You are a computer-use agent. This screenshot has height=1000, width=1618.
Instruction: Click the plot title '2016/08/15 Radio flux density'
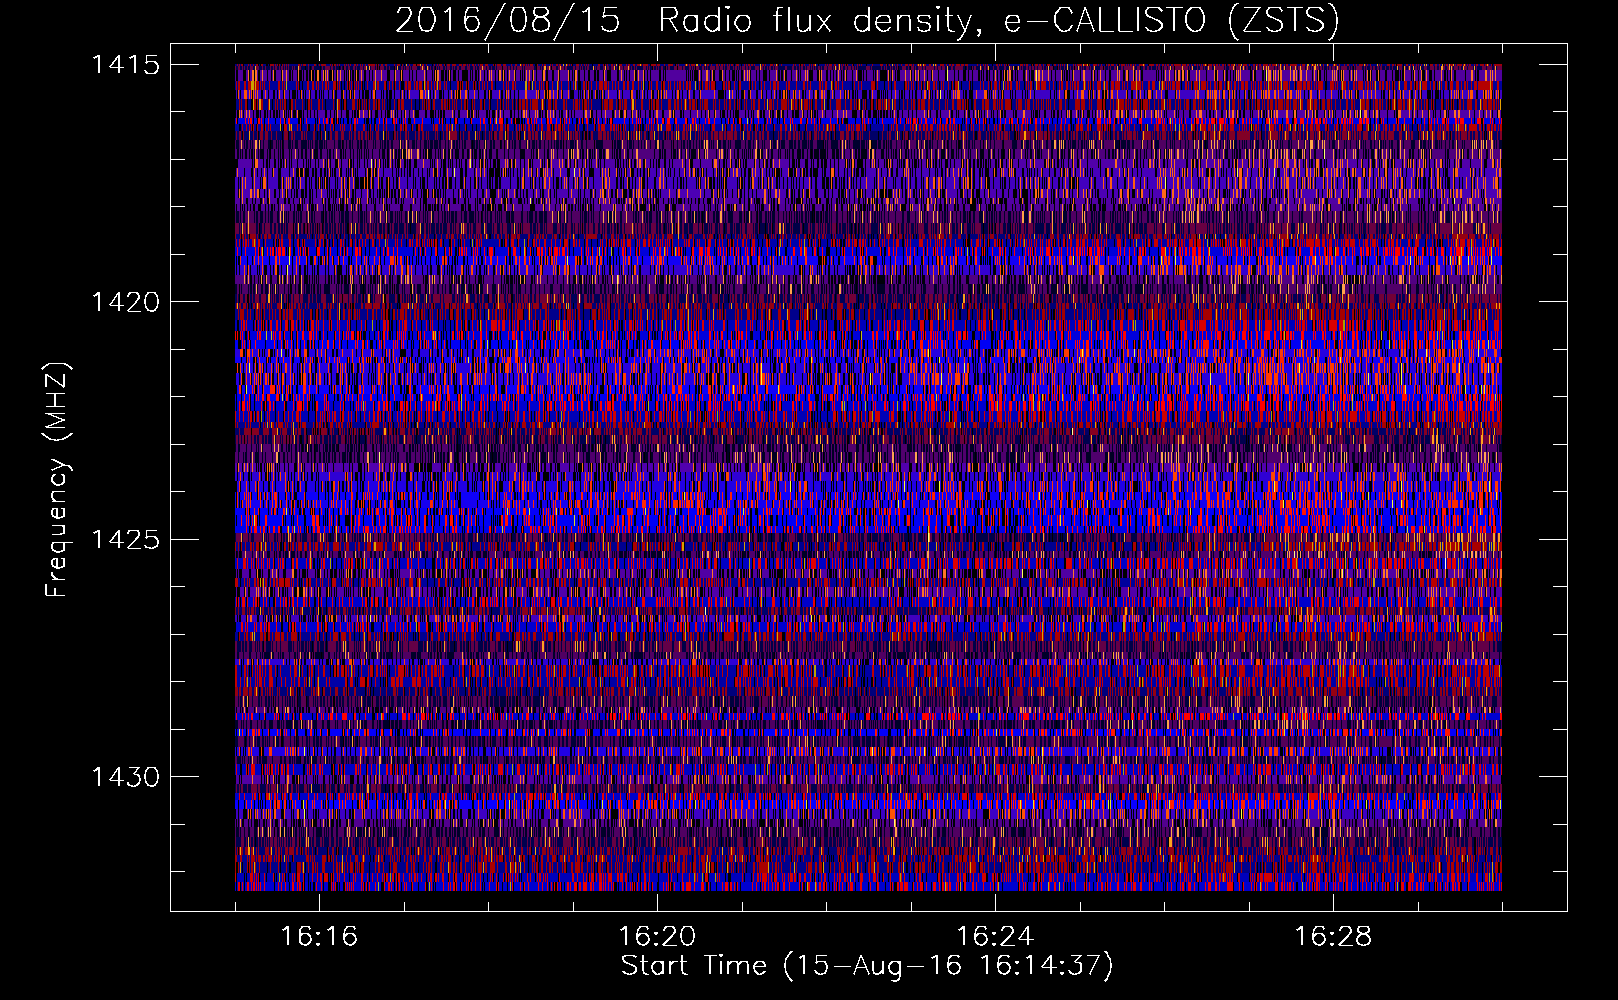click(867, 21)
